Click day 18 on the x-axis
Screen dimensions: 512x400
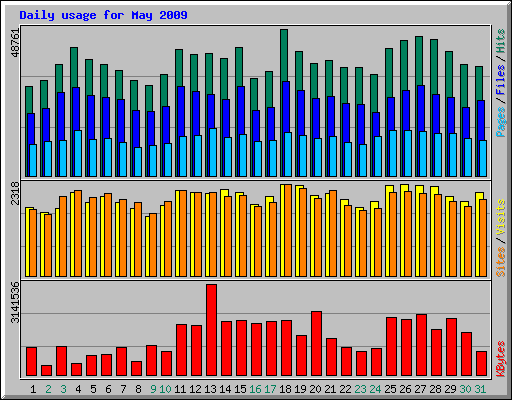(x=285, y=389)
